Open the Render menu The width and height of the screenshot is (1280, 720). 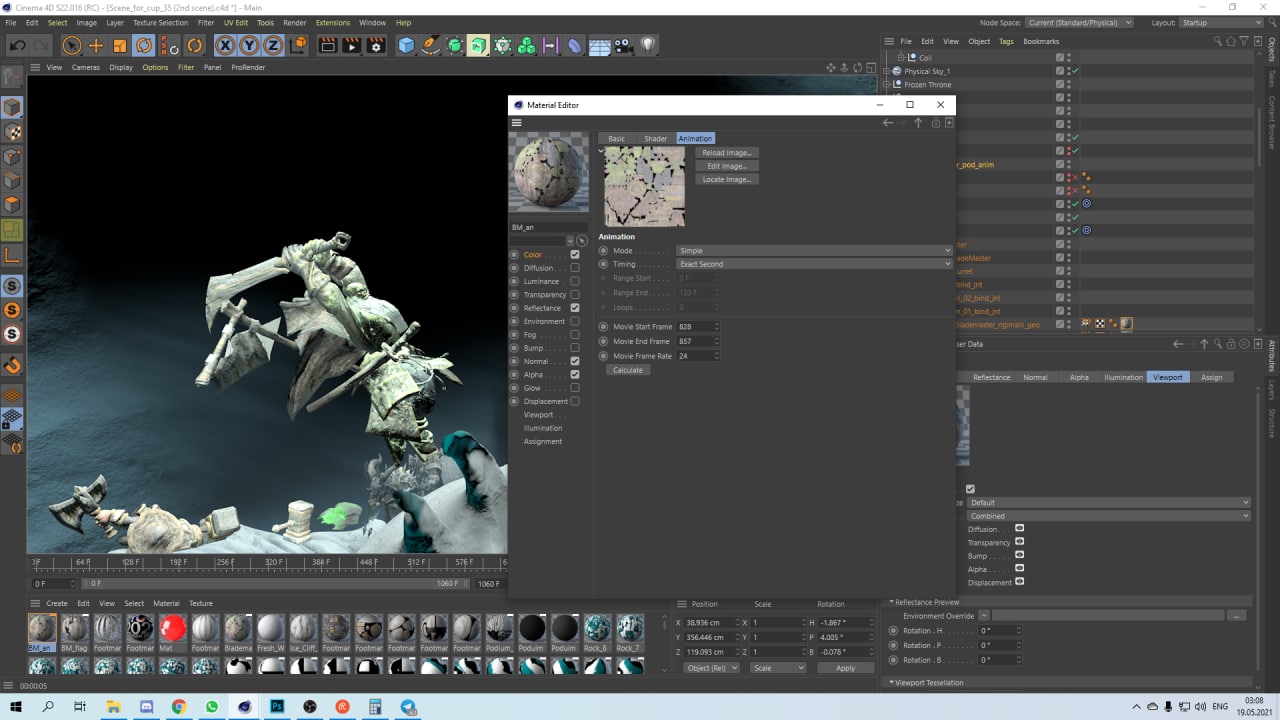(295, 22)
